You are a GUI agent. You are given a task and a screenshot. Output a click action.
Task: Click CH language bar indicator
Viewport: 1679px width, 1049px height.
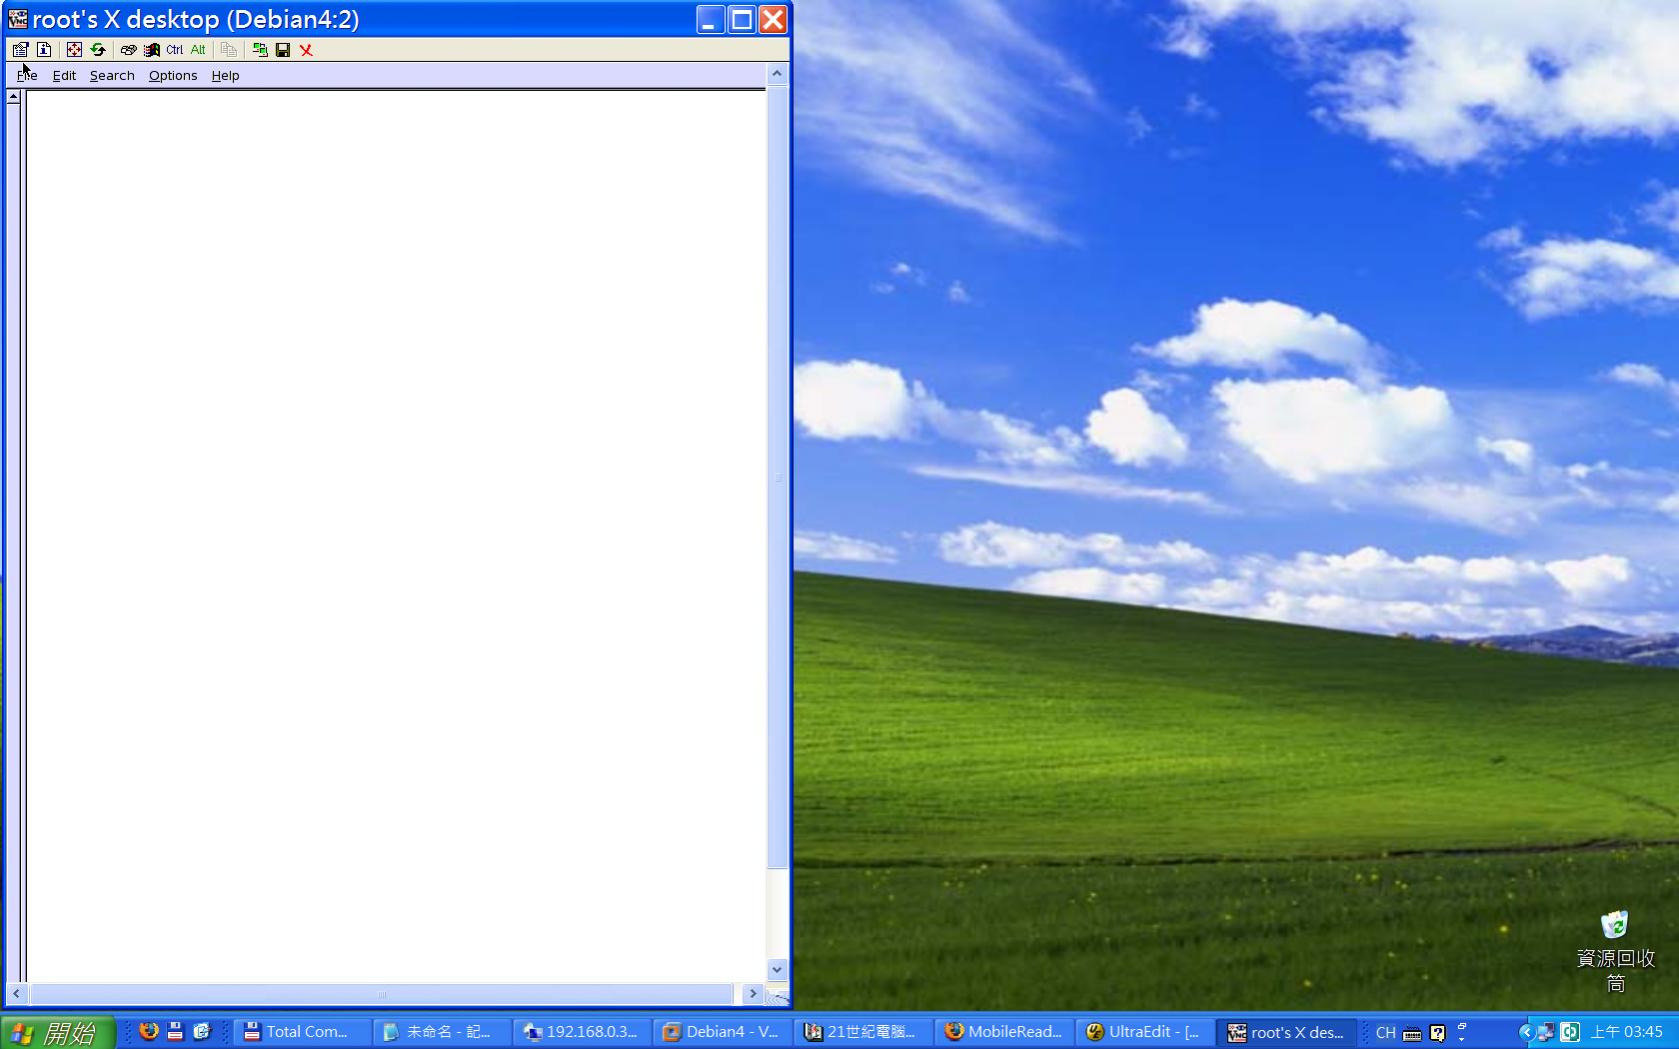pos(1385,1032)
